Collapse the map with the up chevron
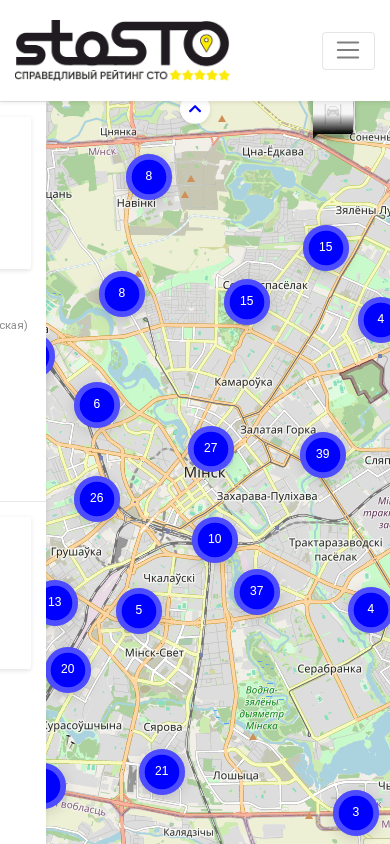This screenshot has width=390, height=844. tap(195, 109)
